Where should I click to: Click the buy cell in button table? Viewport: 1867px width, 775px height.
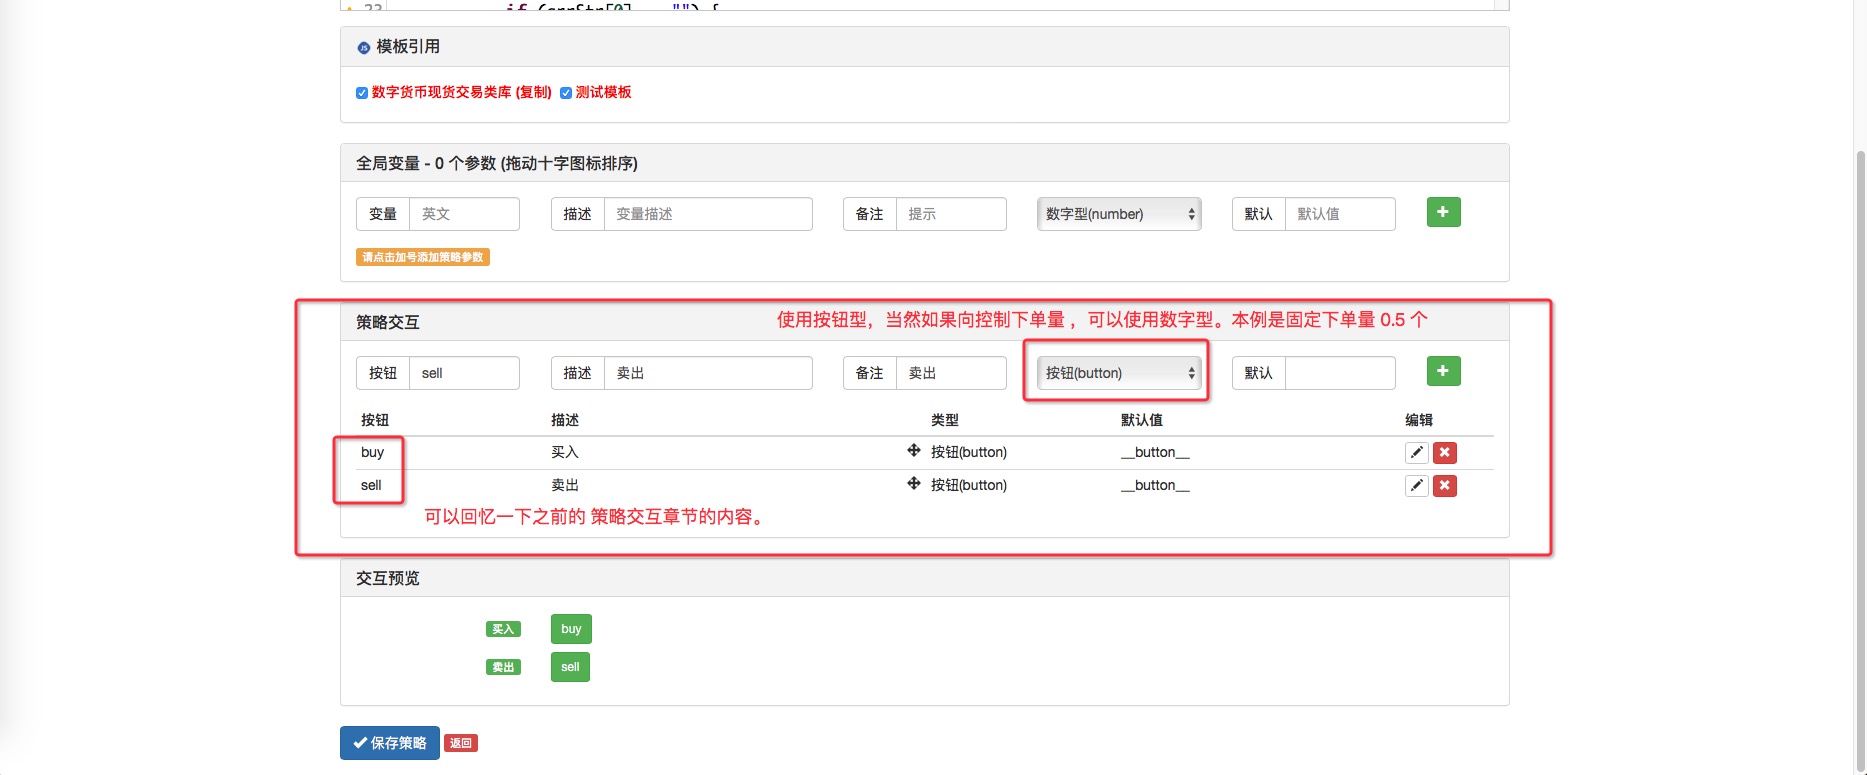pos(372,452)
